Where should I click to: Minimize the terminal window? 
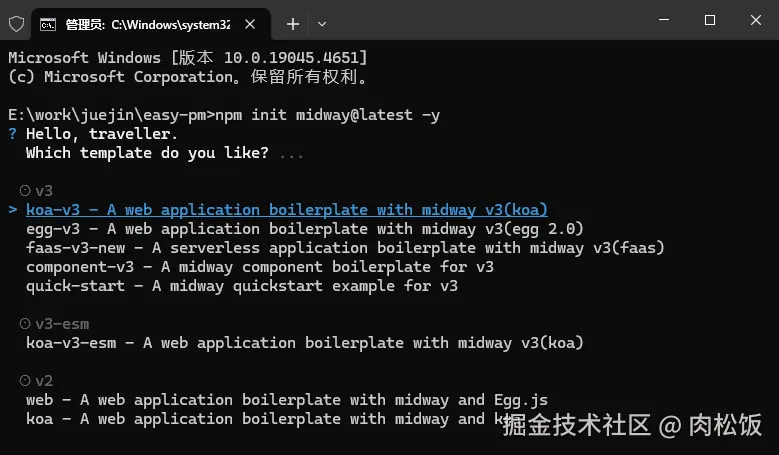click(x=664, y=20)
